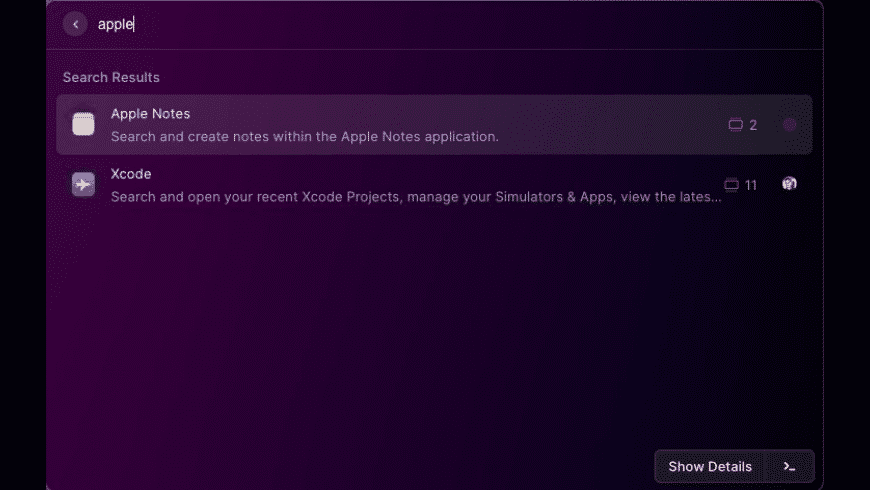This screenshot has width=870, height=490.
Task: Go back using the chevron button
Action: click(75, 24)
